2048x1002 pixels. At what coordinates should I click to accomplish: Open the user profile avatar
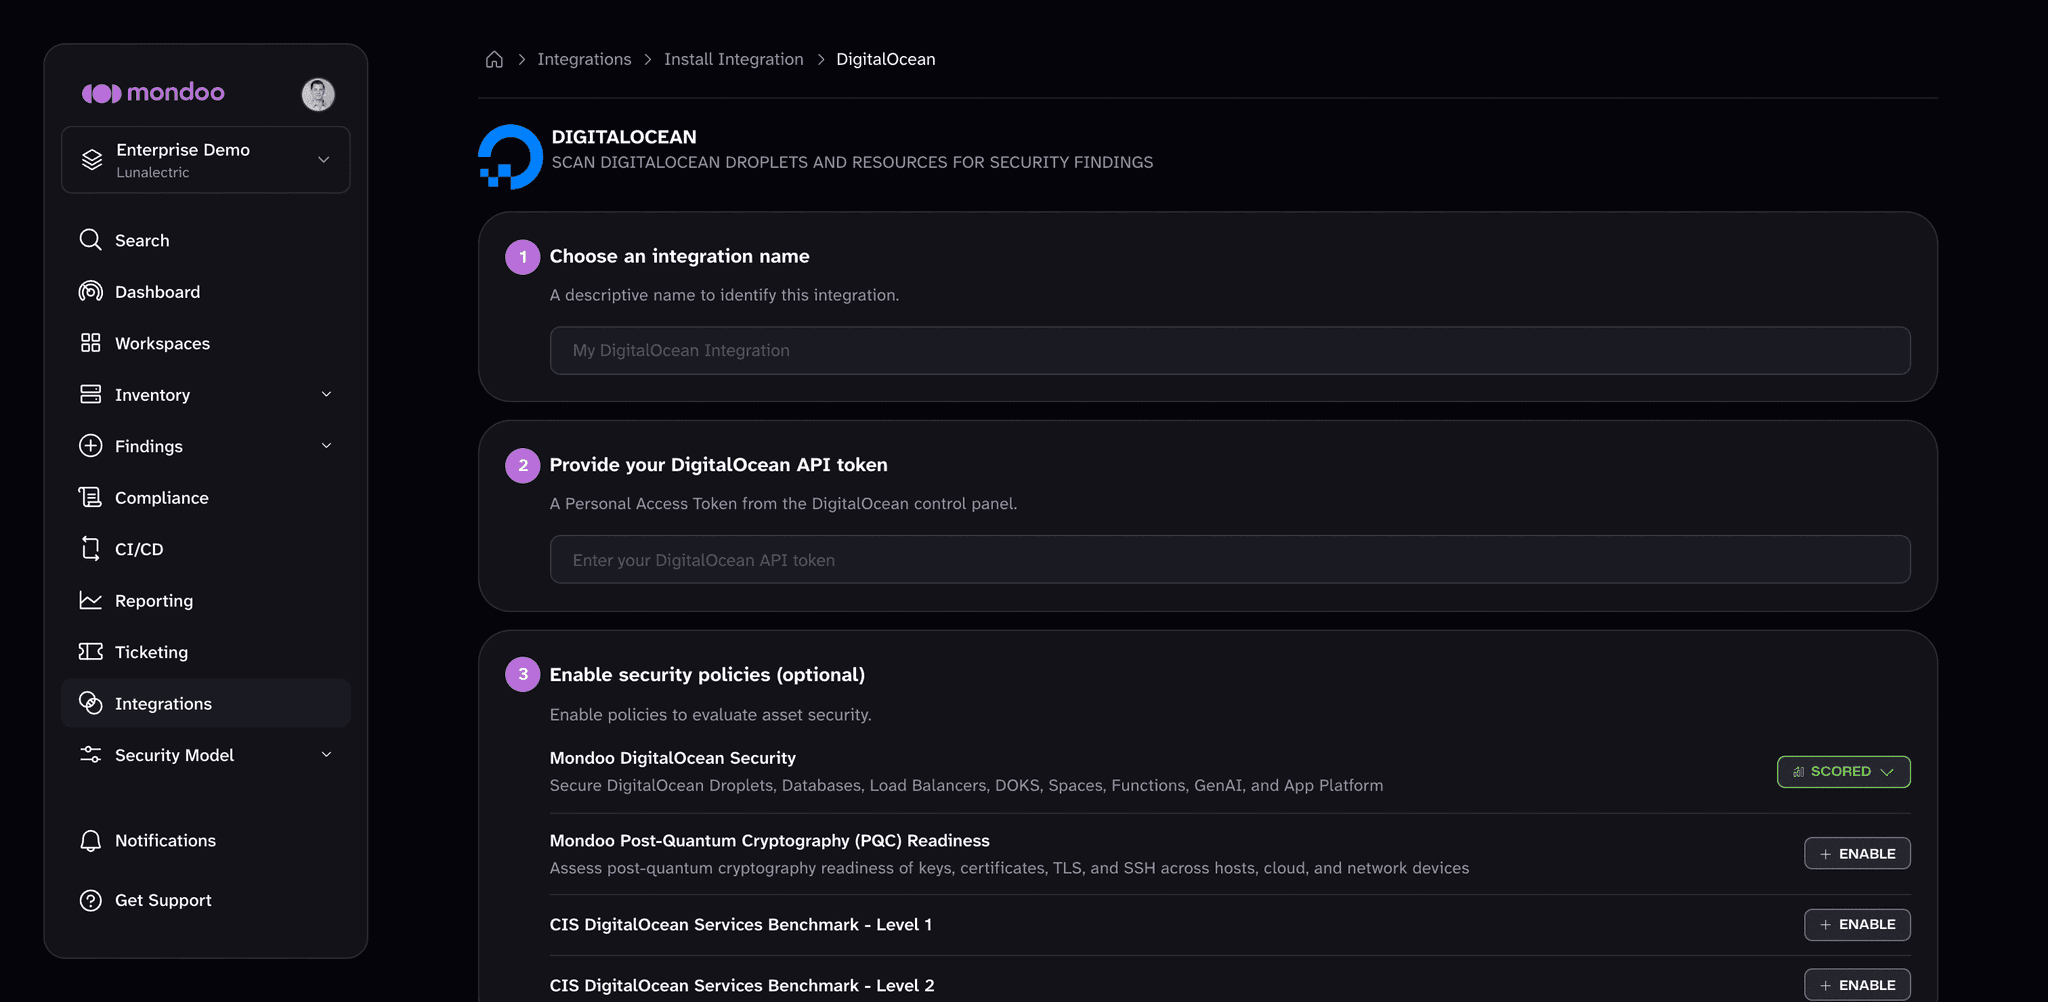click(x=318, y=94)
